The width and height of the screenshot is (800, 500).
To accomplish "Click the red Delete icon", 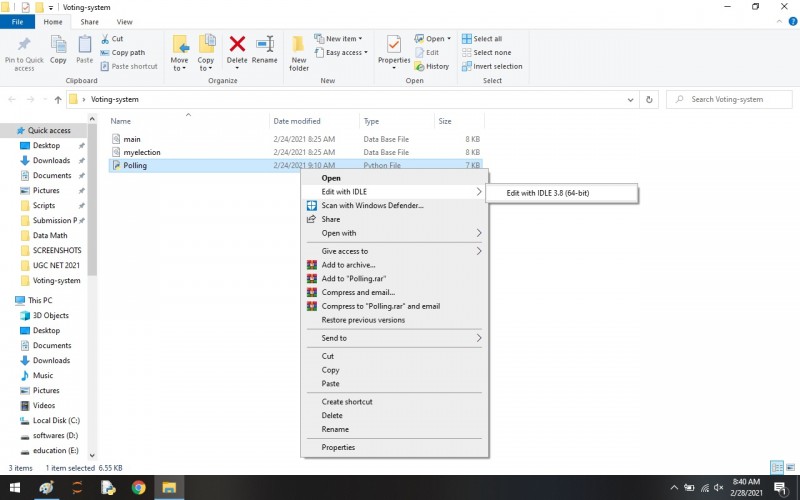I will click(237, 44).
